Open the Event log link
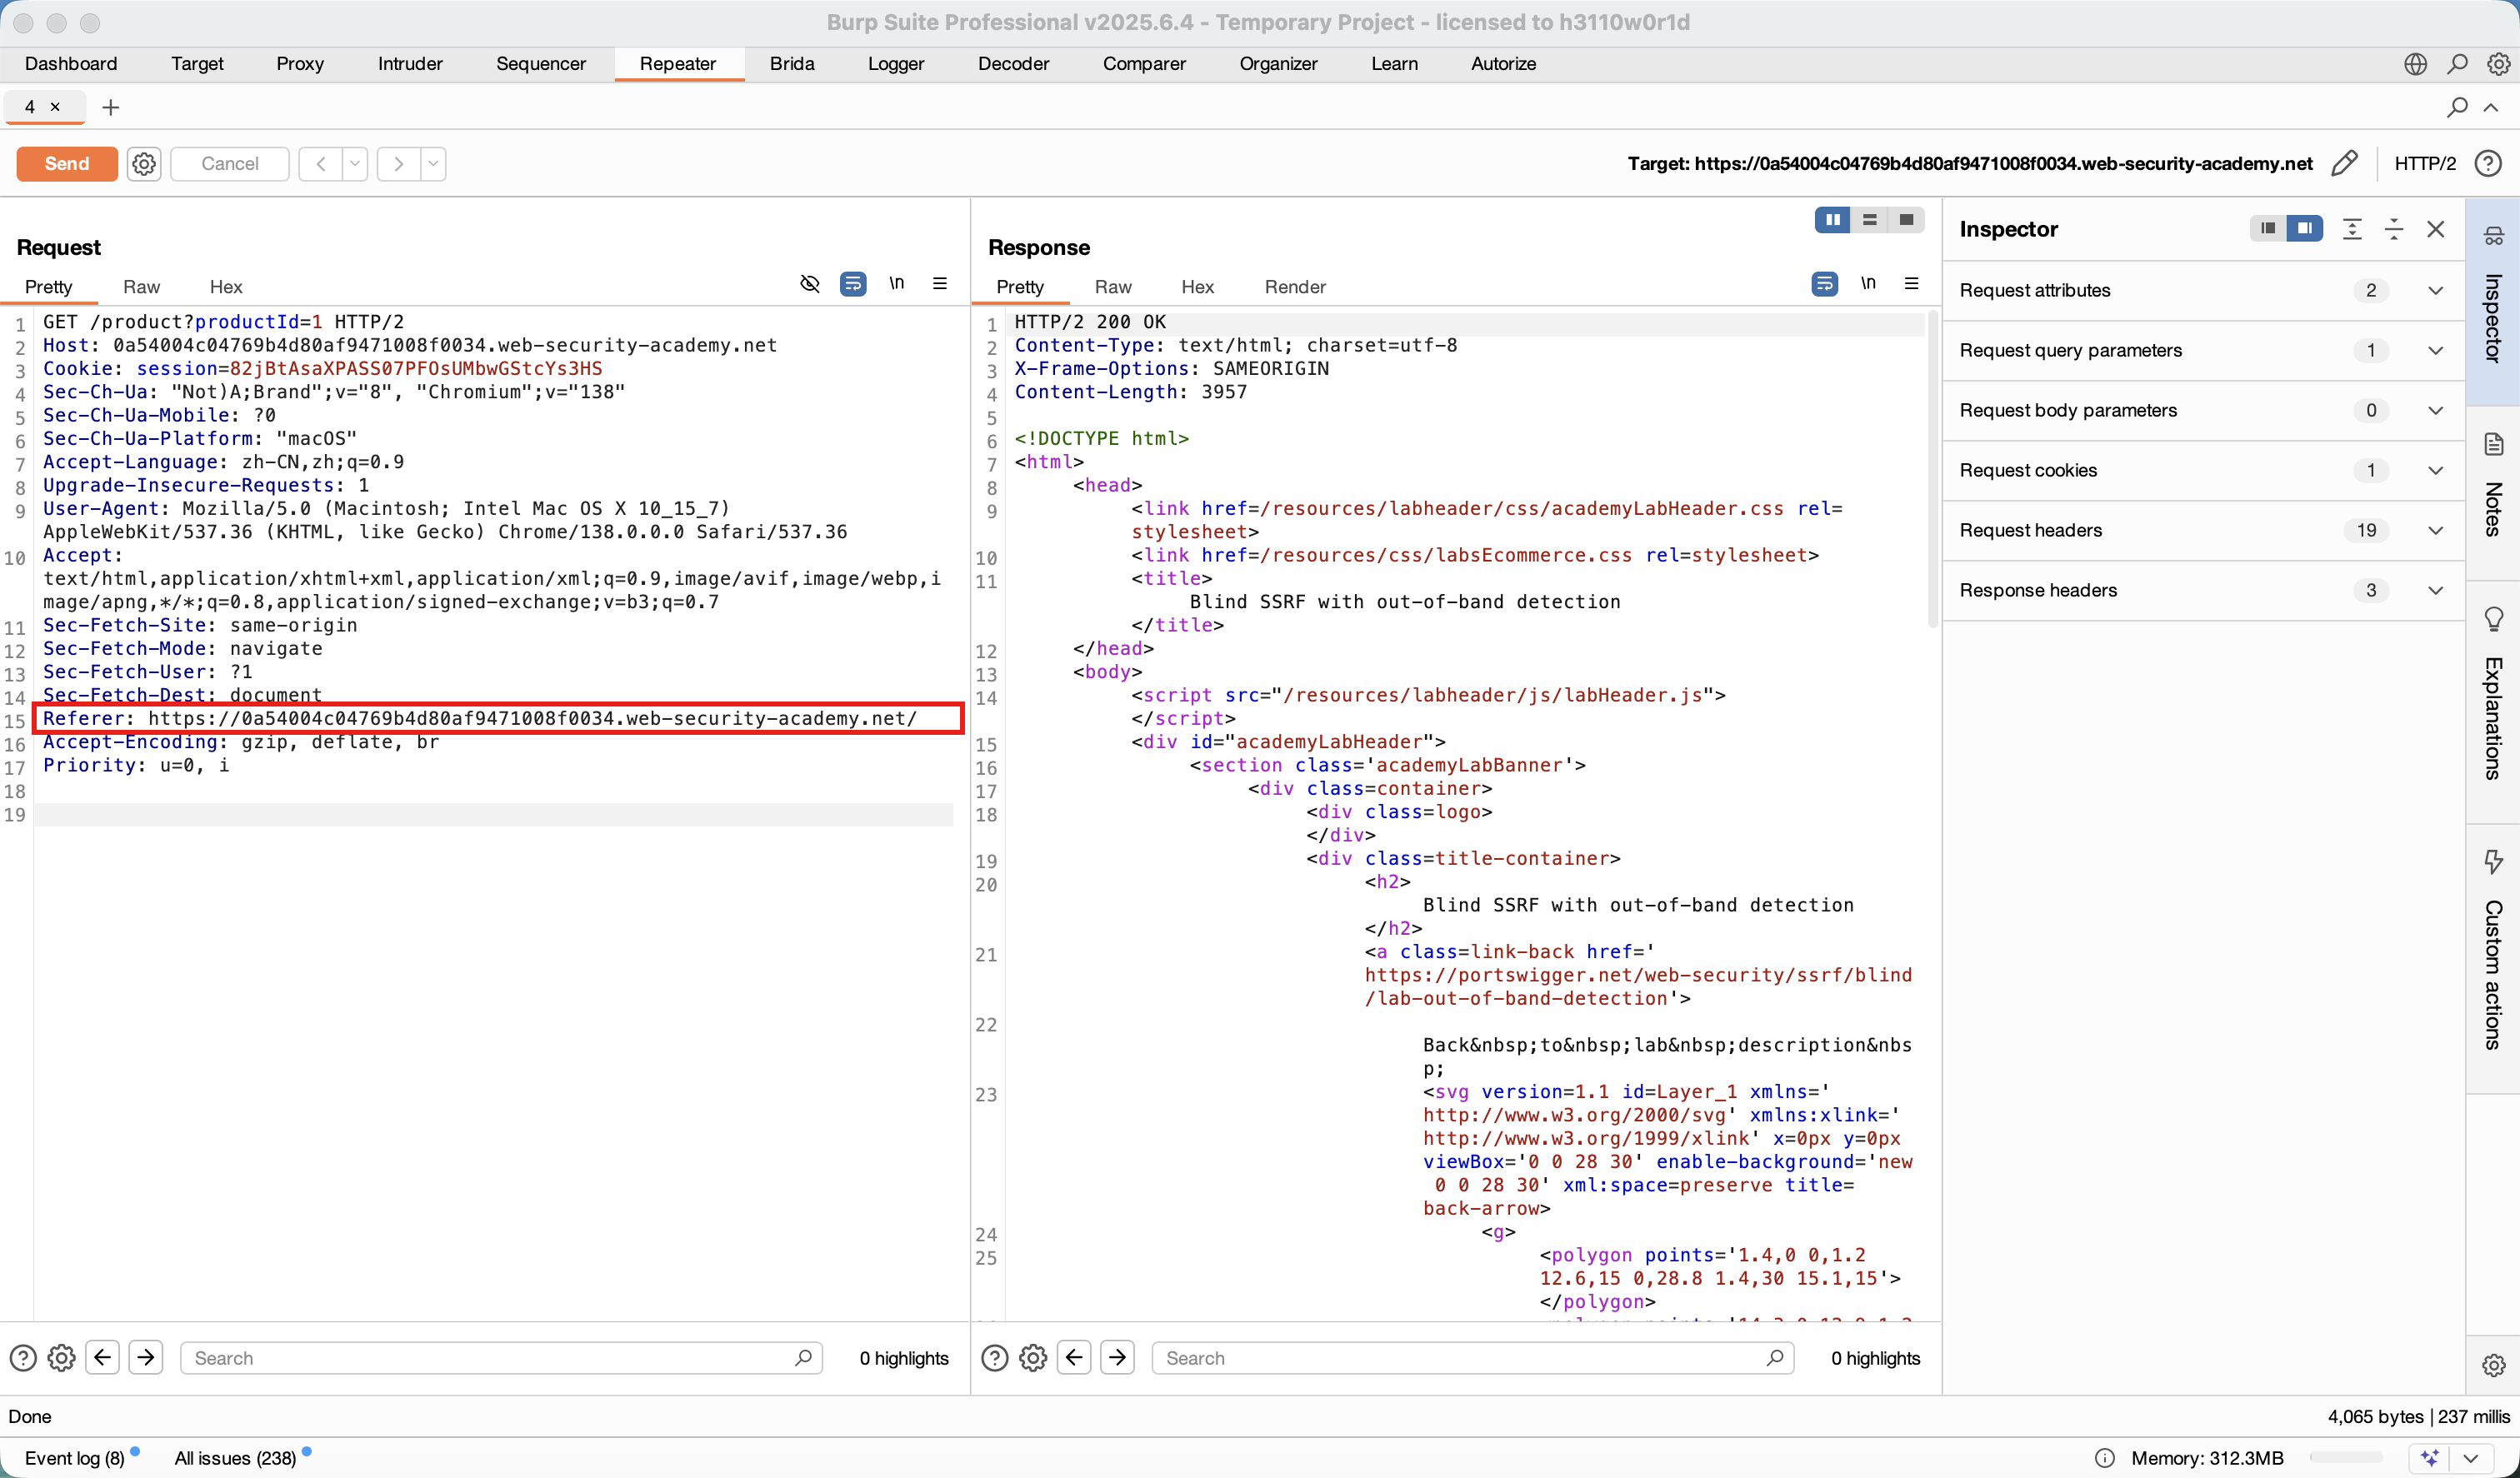Screen dimensions: 2520x1478 pos(74,1458)
